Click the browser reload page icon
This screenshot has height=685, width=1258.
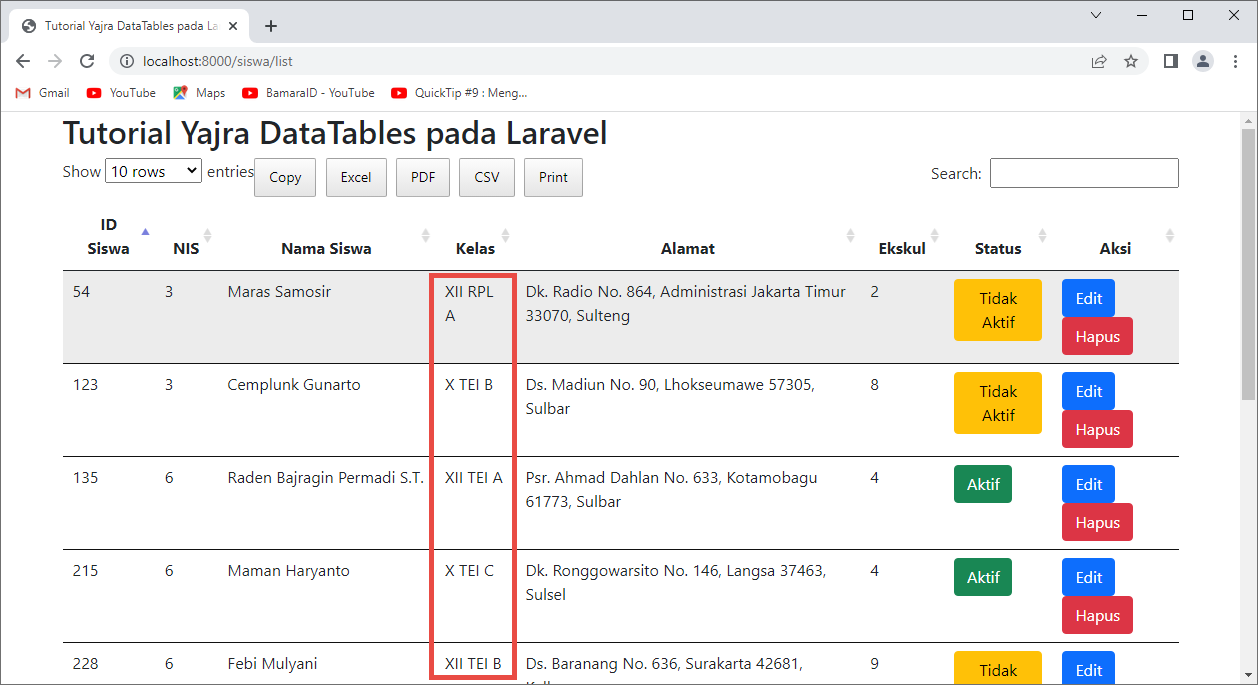tap(87, 61)
